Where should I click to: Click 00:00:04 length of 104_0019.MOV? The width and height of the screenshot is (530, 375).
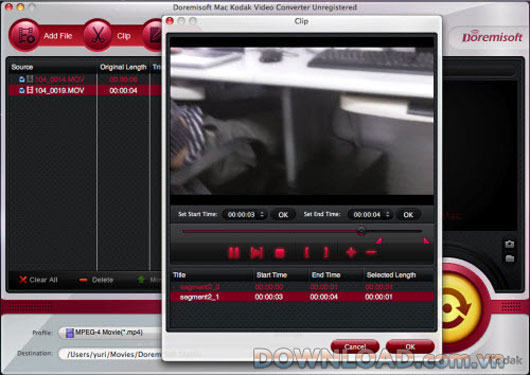click(123, 90)
